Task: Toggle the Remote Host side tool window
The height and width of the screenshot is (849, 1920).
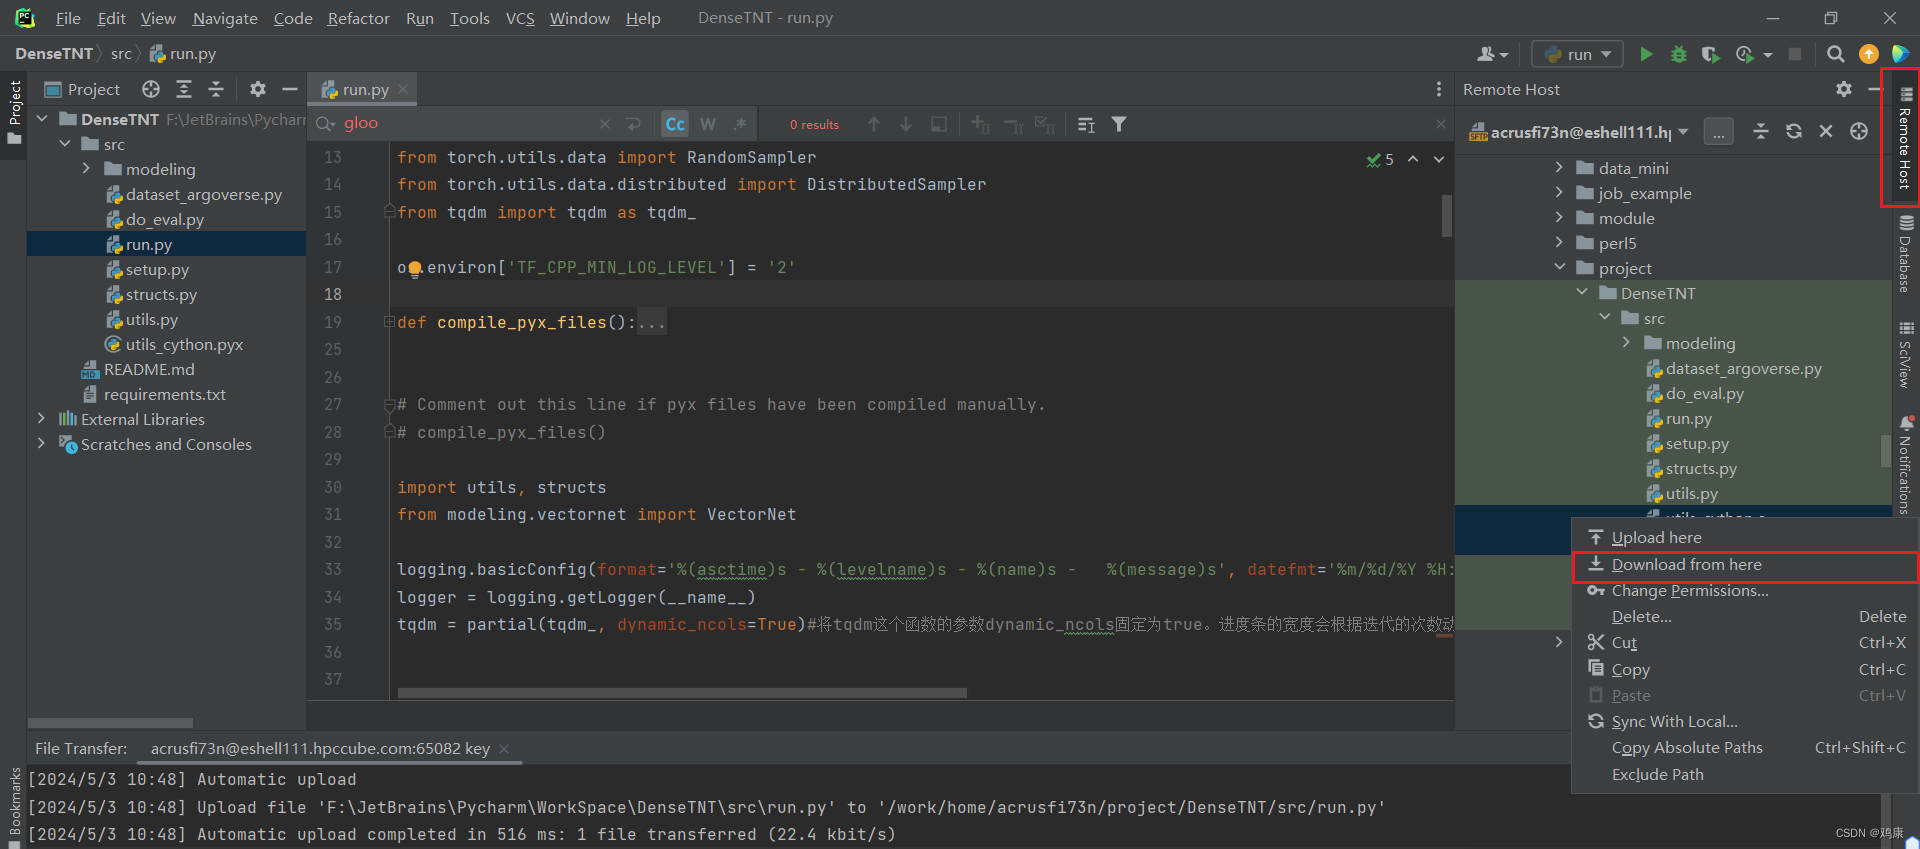Action: [x=1904, y=138]
